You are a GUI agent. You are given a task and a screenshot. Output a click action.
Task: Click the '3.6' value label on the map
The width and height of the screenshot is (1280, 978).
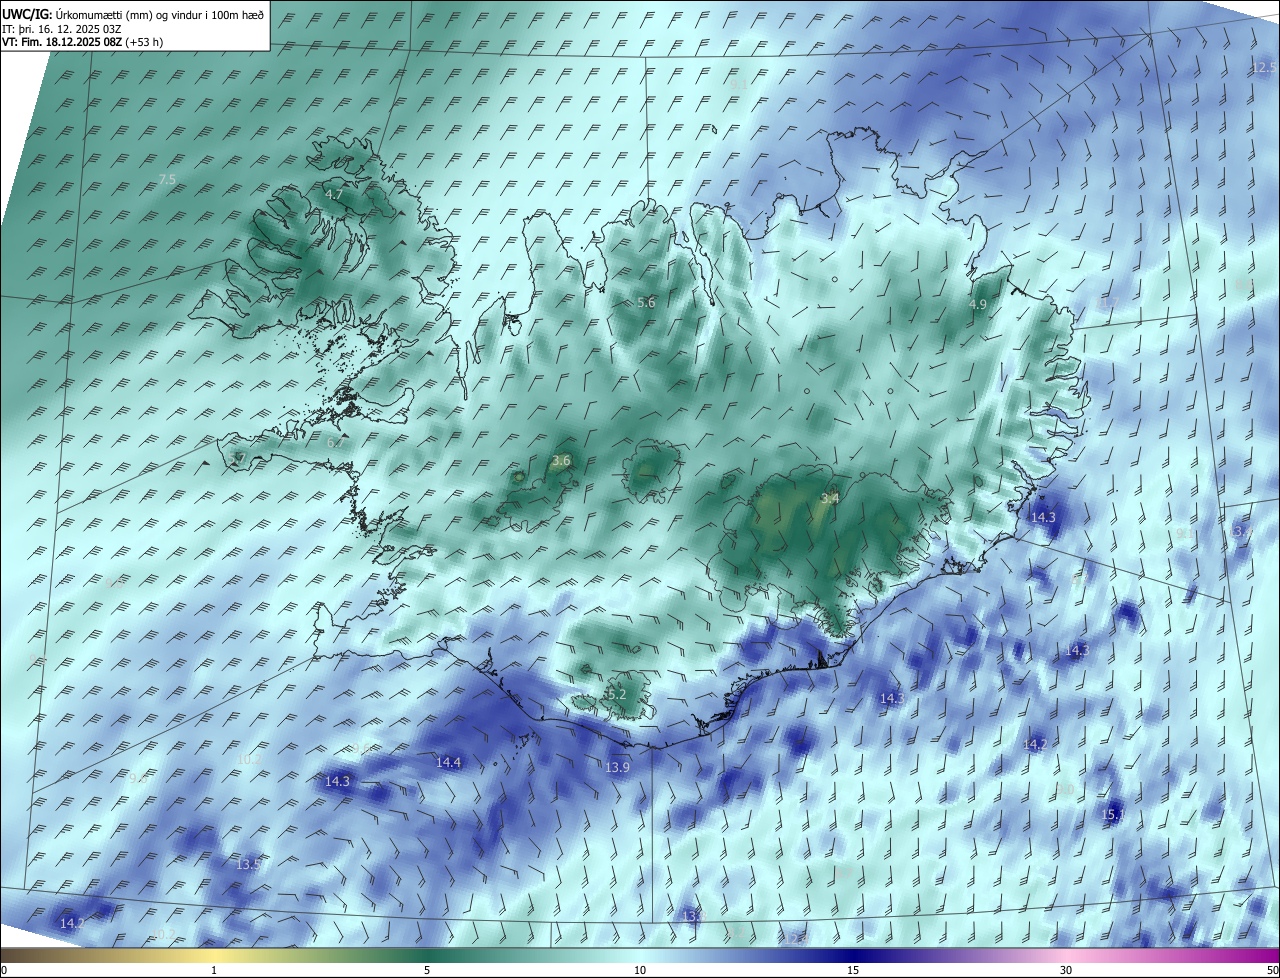pyautogui.click(x=561, y=461)
